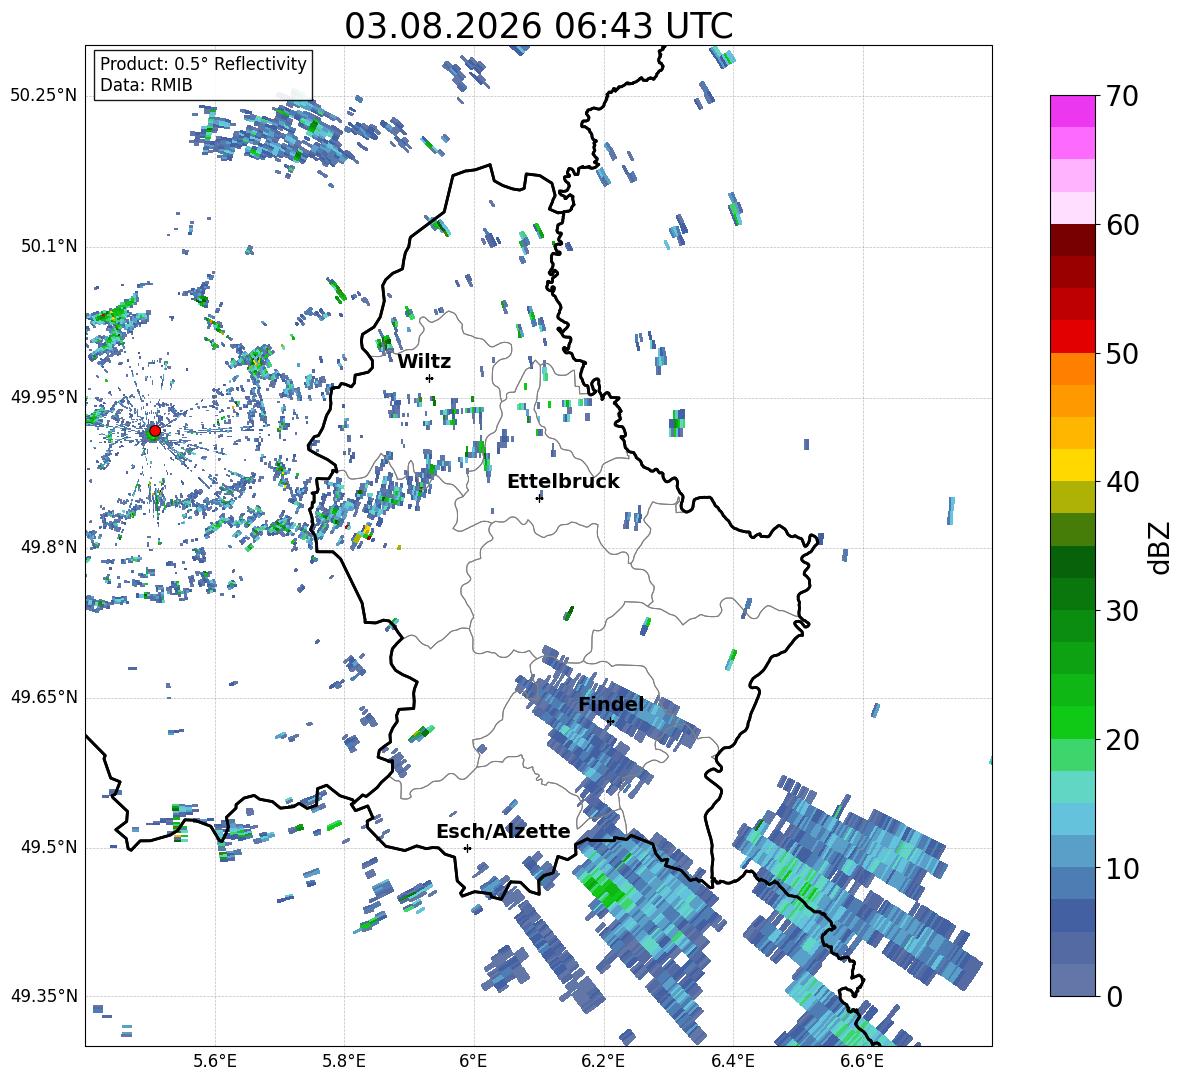Screen dimensions: 1184x1081
Task: Click the Wiltz station cross marker
Action: point(429,378)
